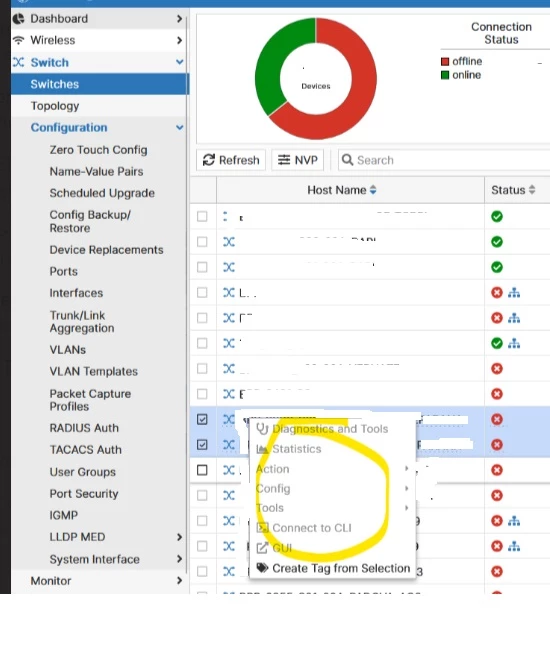Click the red offline icon on the lower selected row

[x=497, y=445]
